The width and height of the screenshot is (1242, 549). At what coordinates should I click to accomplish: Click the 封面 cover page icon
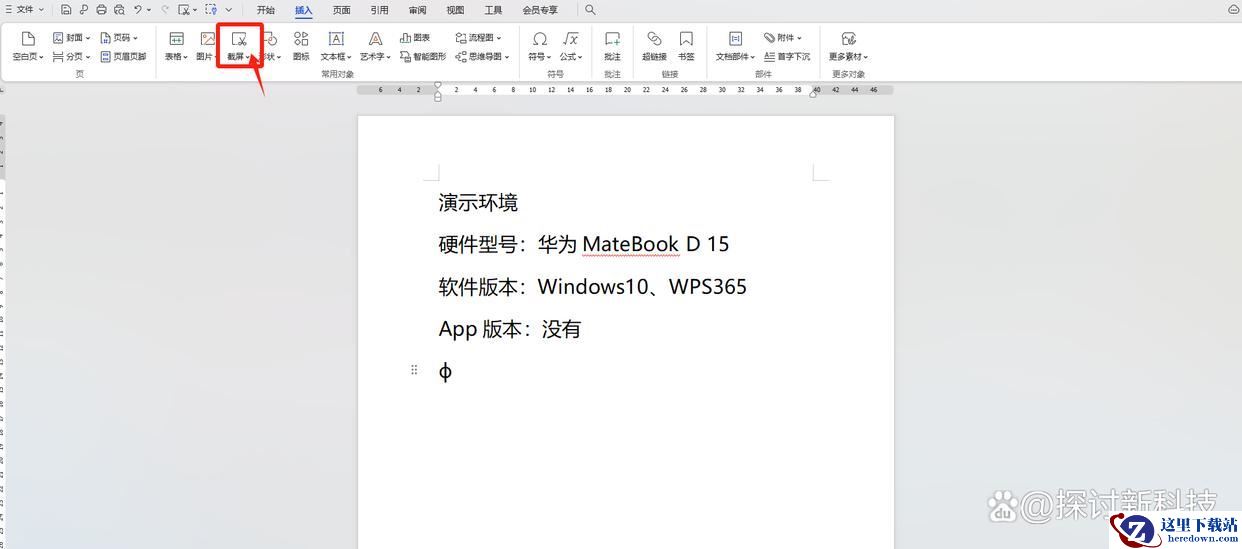coord(58,38)
